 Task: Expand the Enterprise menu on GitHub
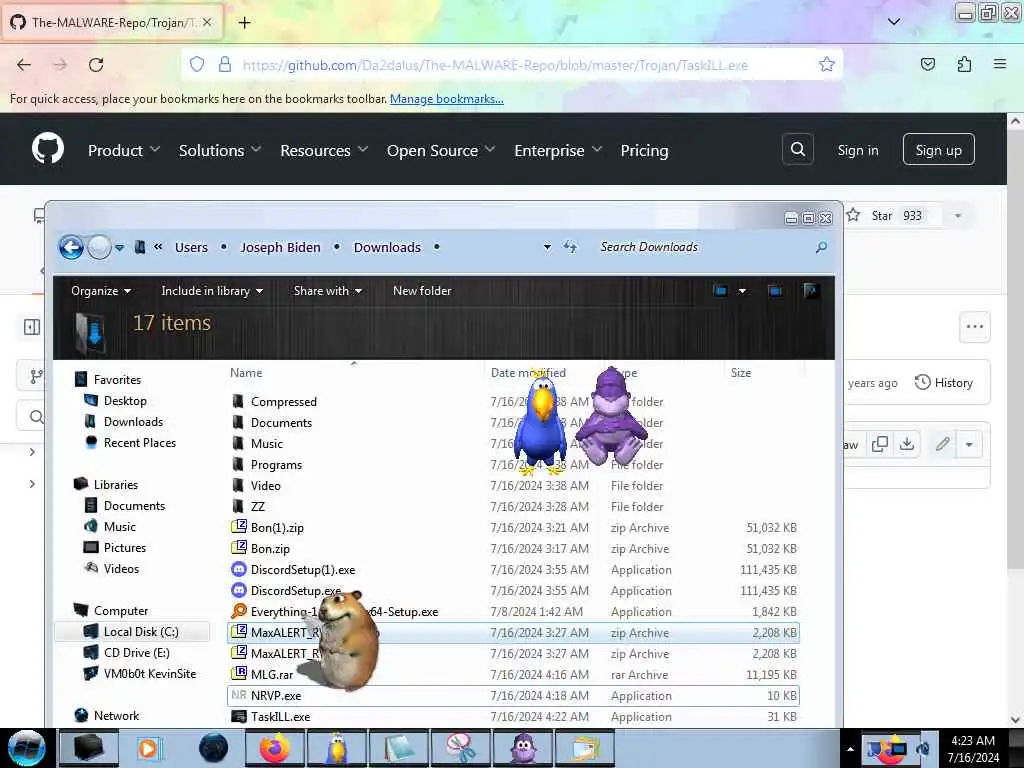click(558, 150)
